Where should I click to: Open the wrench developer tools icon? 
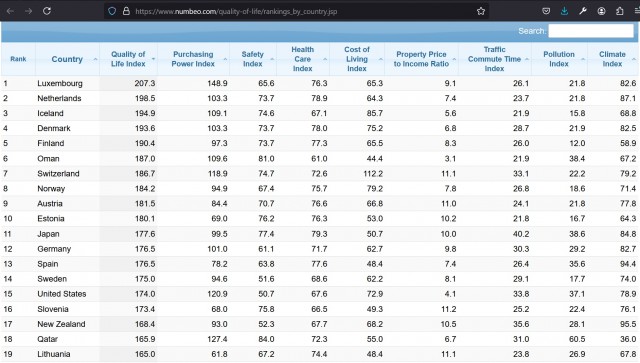point(583,11)
